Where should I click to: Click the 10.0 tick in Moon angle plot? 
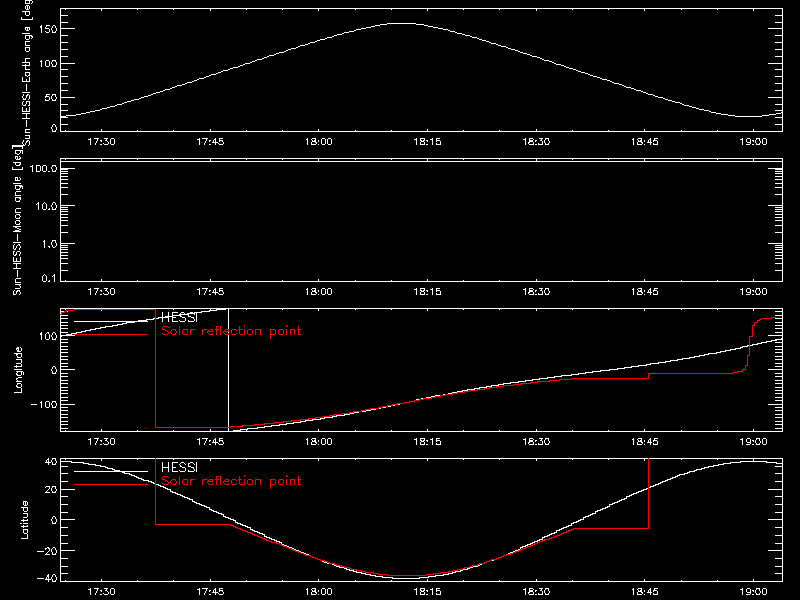[46, 207]
